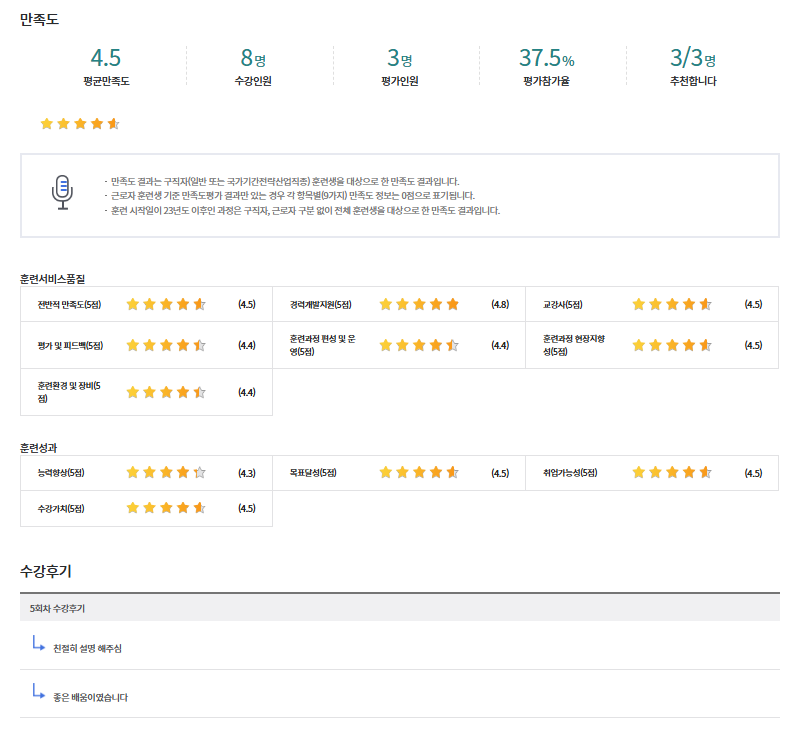Click the stars for 전반적 만족도
Image resolution: width=806 pixels, height=733 pixels.
pyautogui.click(x=166, y=304)
